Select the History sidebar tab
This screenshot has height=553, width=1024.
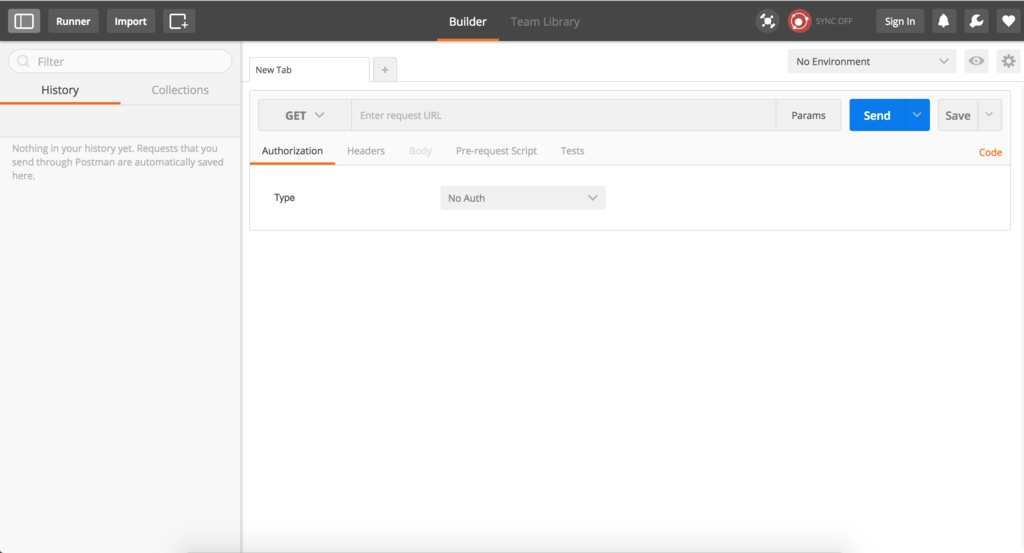pyautogui.click(x=60, y=90)
